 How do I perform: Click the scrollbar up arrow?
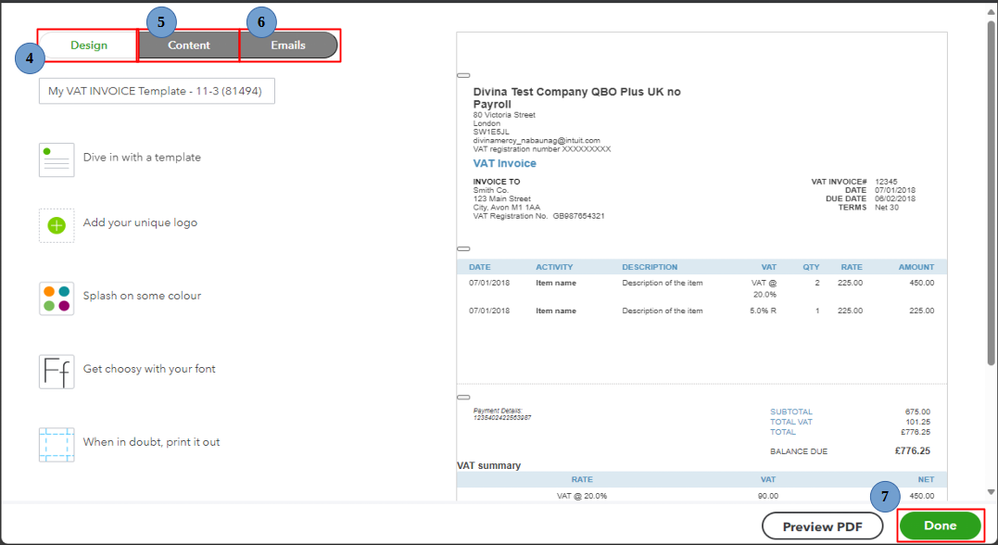click(x=990, y=10)
